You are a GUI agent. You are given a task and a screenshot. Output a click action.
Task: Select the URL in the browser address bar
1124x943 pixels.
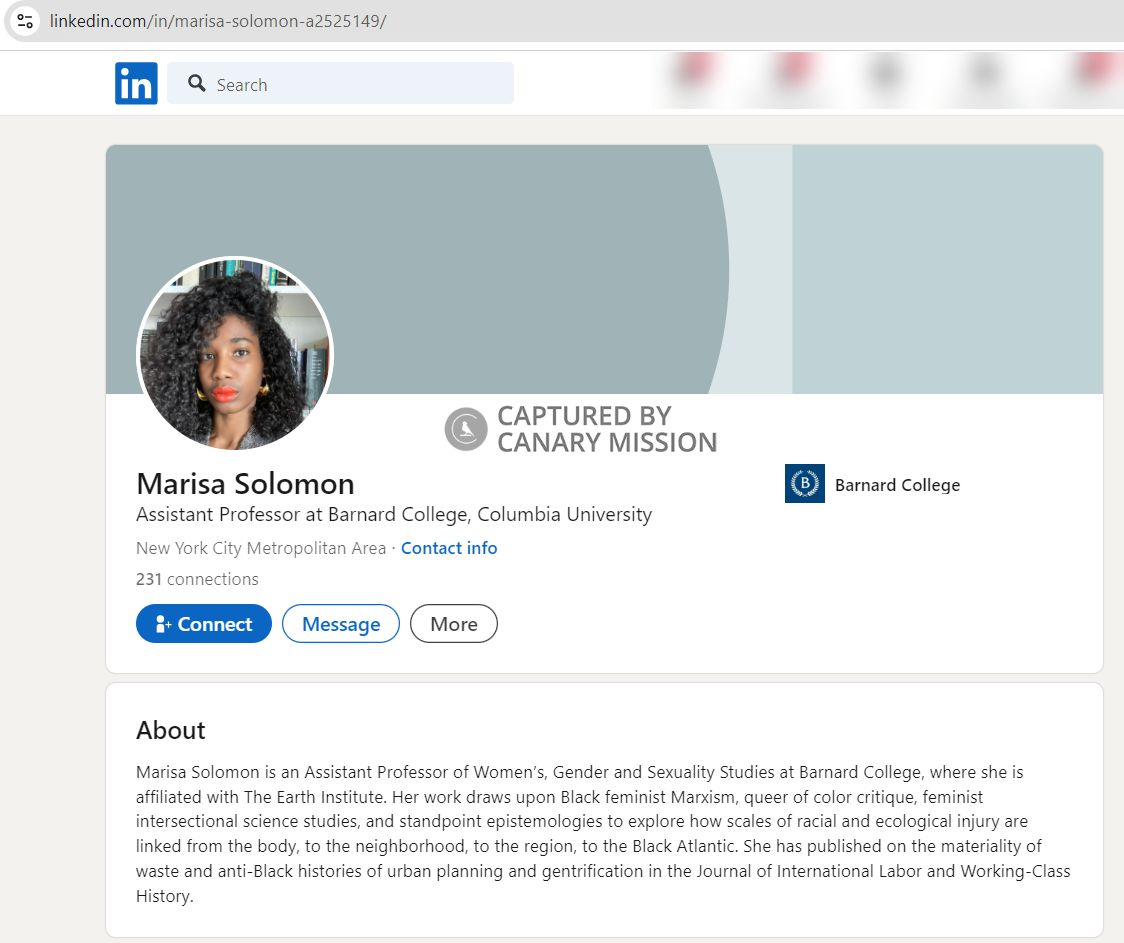click(x=216, y=19)
